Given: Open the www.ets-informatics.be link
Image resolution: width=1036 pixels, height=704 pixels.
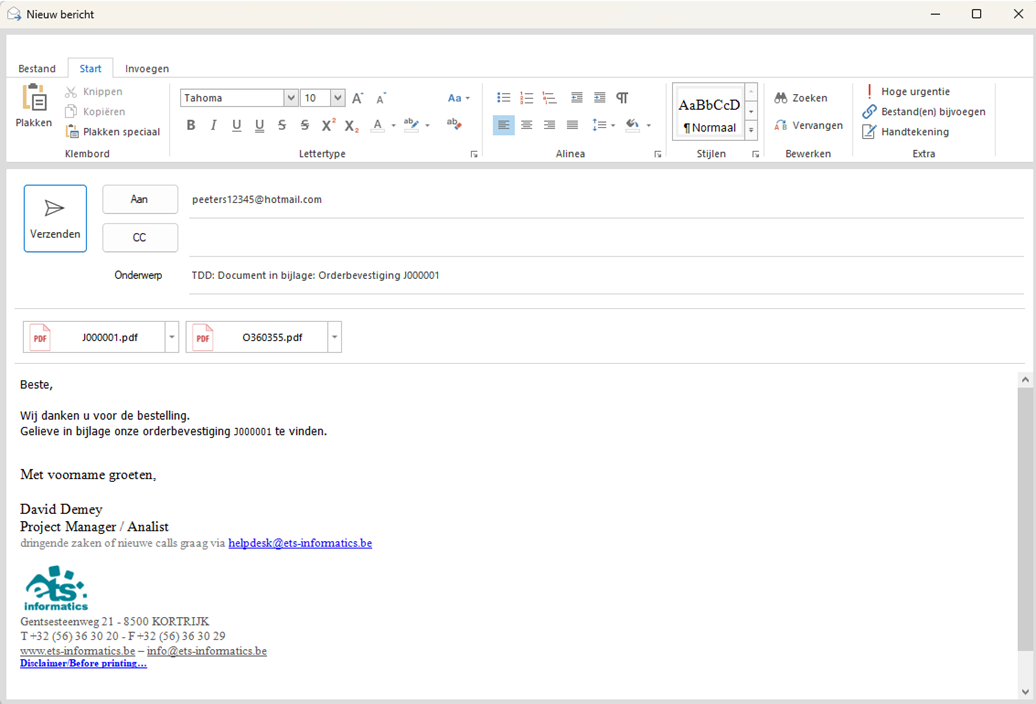Looking at the screenshot, I should click(x=77, y=651).
